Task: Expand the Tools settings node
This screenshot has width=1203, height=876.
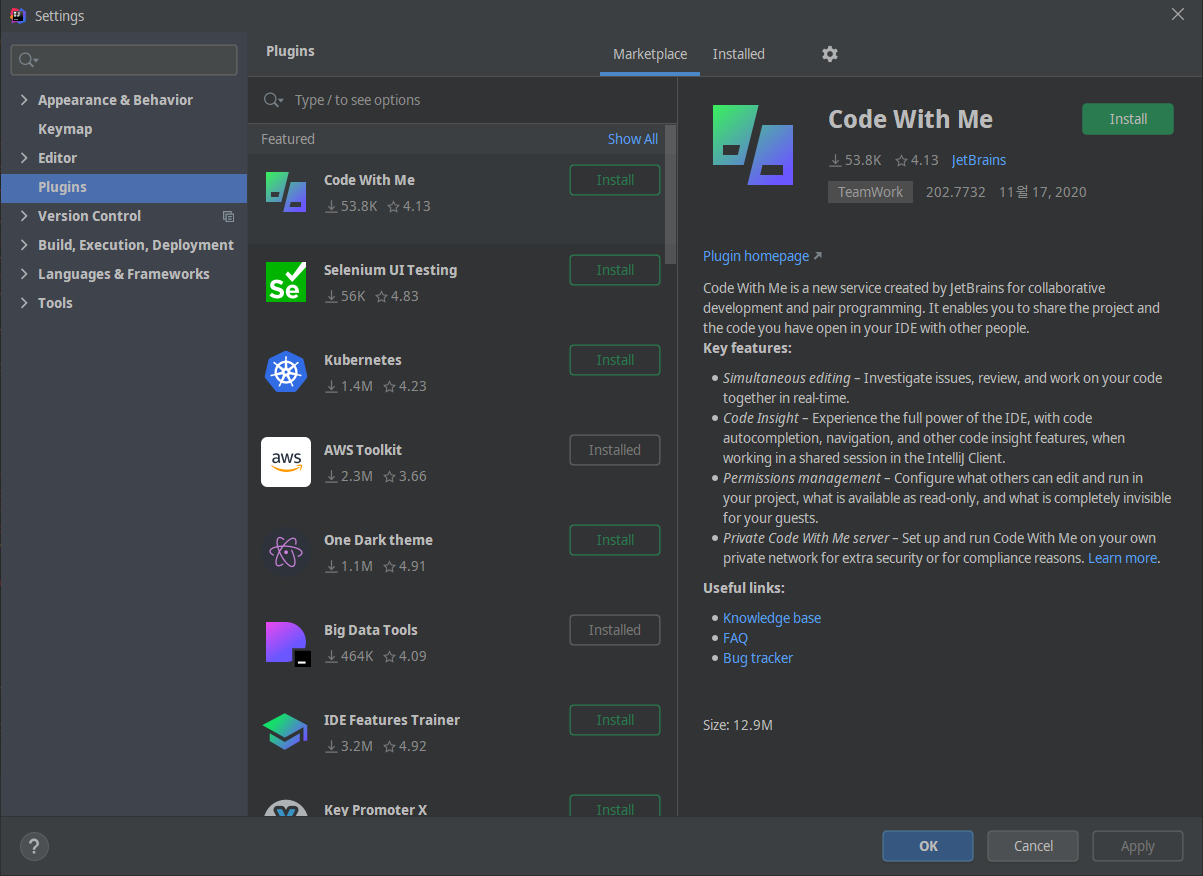Action: coord(24,303)
